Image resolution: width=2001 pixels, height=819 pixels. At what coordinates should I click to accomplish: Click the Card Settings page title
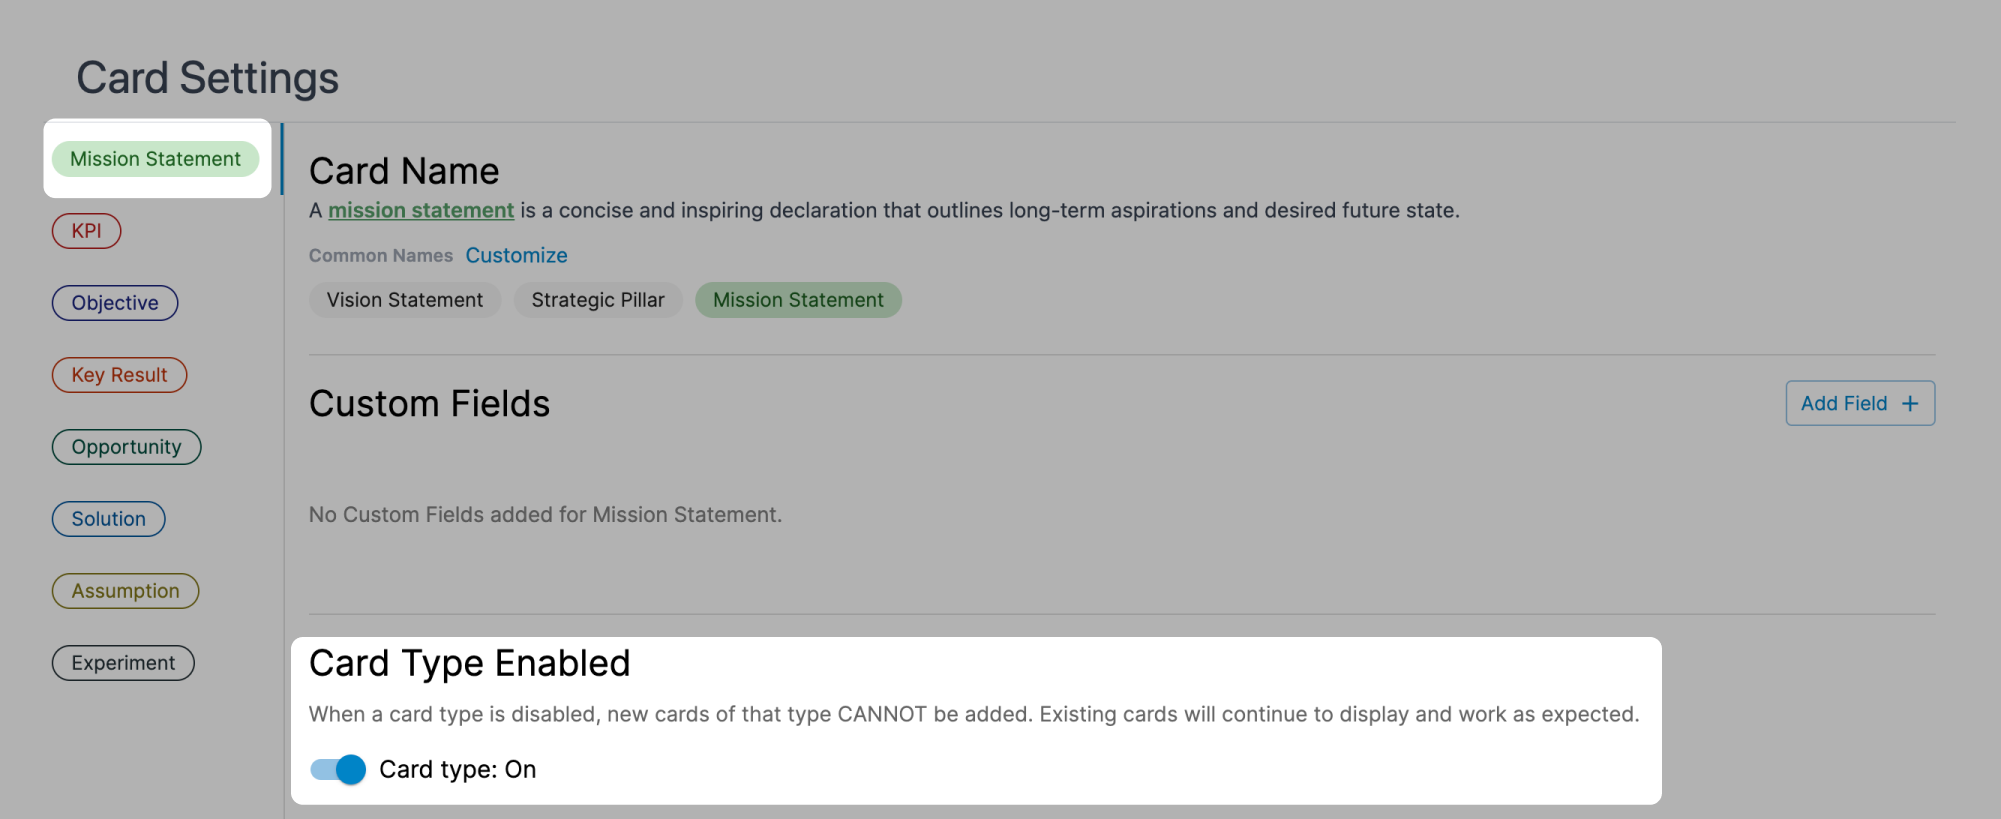[208, 78]
